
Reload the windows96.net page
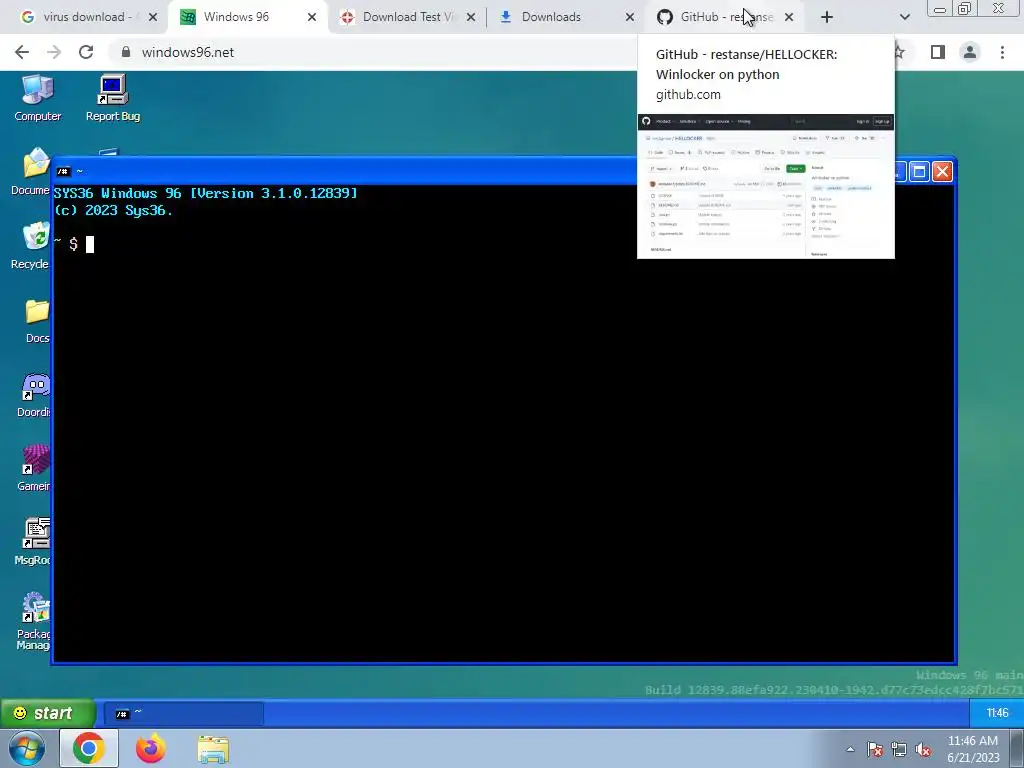click(x=86, y=52)
